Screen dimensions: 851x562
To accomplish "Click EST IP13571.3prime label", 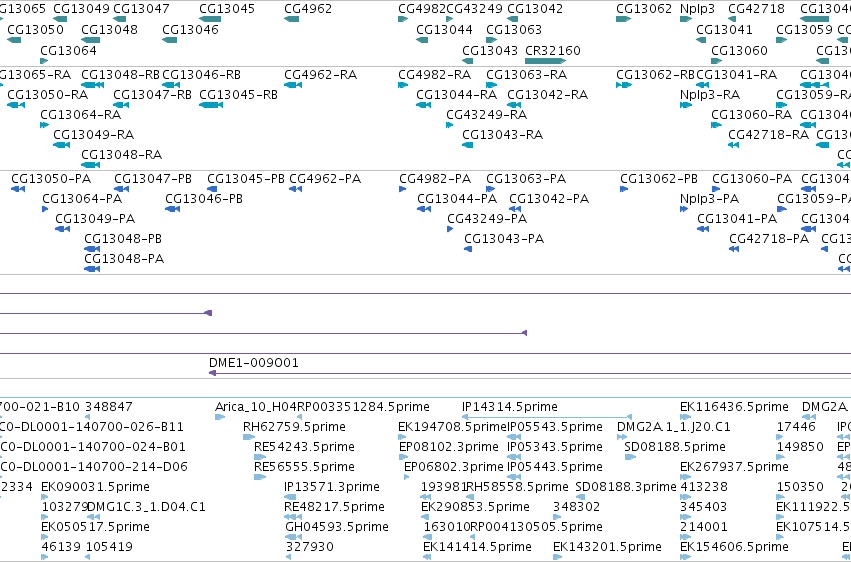I will pyautogui.click(x=332, y=487).
